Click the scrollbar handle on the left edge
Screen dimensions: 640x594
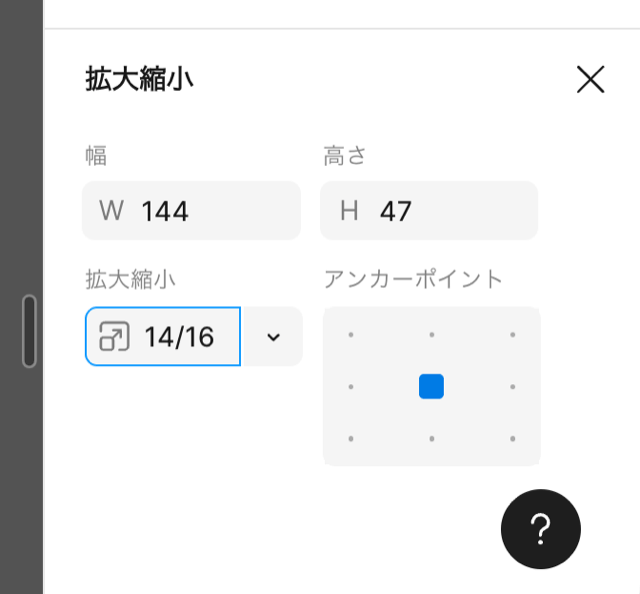pos(29,331)
